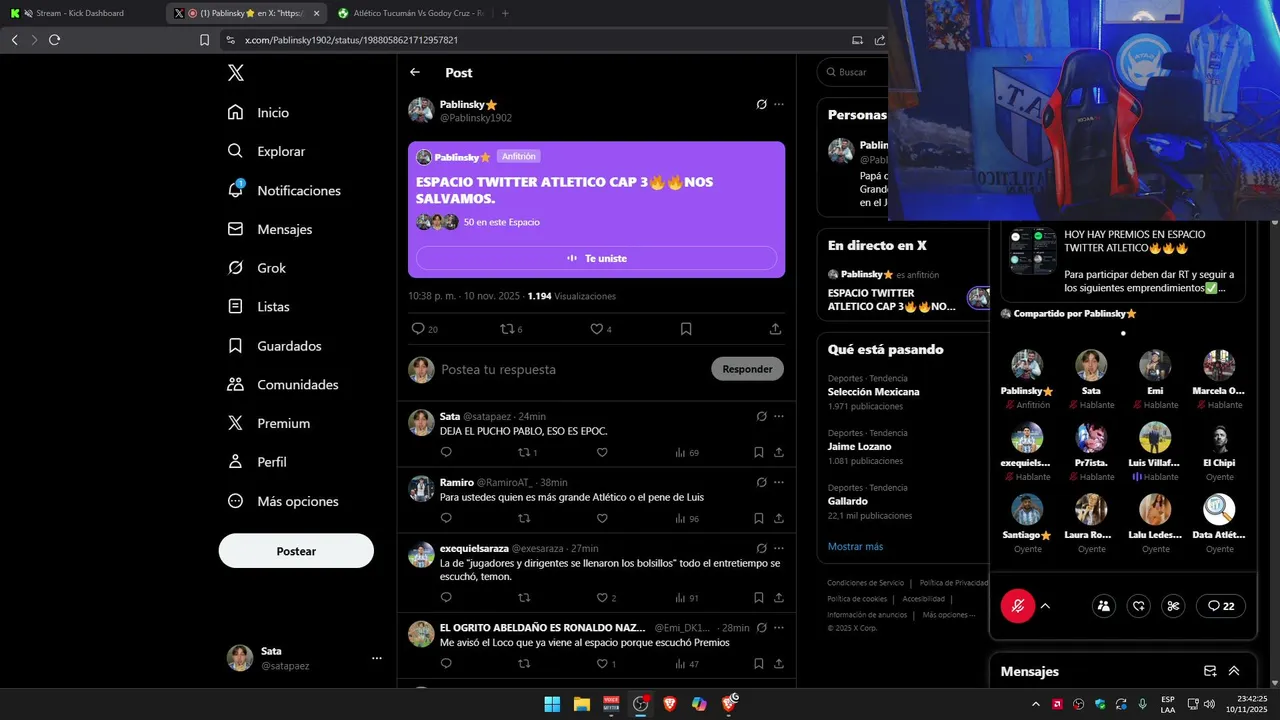This screenshot has width=1280, height=720.
Task: Open Windows Start menu
Action: (x=552, y=704)
